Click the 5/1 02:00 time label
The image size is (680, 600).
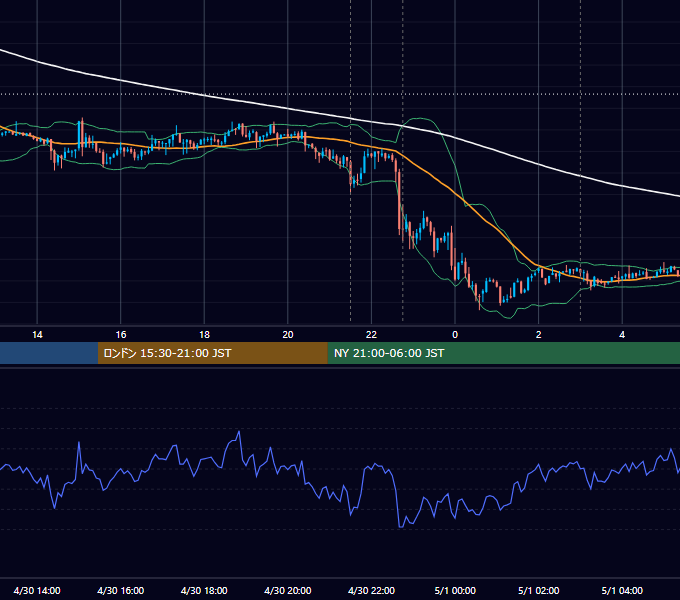pos(539,590)
